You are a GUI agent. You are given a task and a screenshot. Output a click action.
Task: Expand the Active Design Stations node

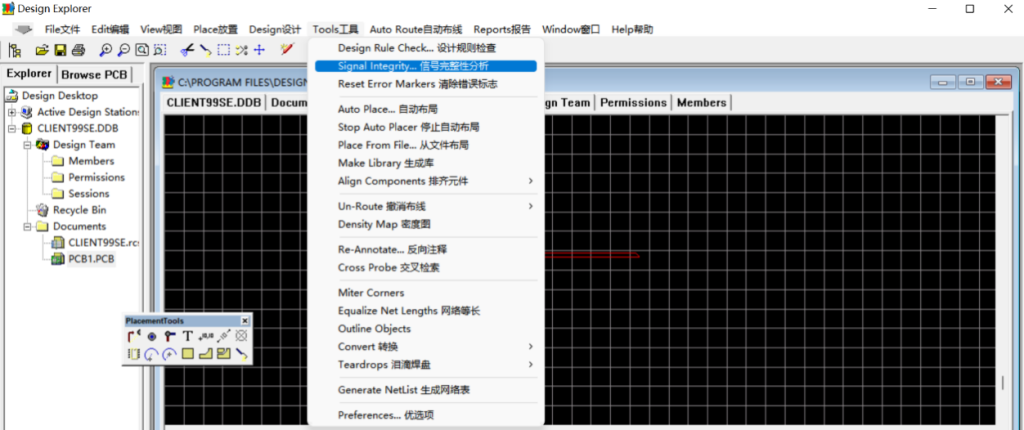13,112
